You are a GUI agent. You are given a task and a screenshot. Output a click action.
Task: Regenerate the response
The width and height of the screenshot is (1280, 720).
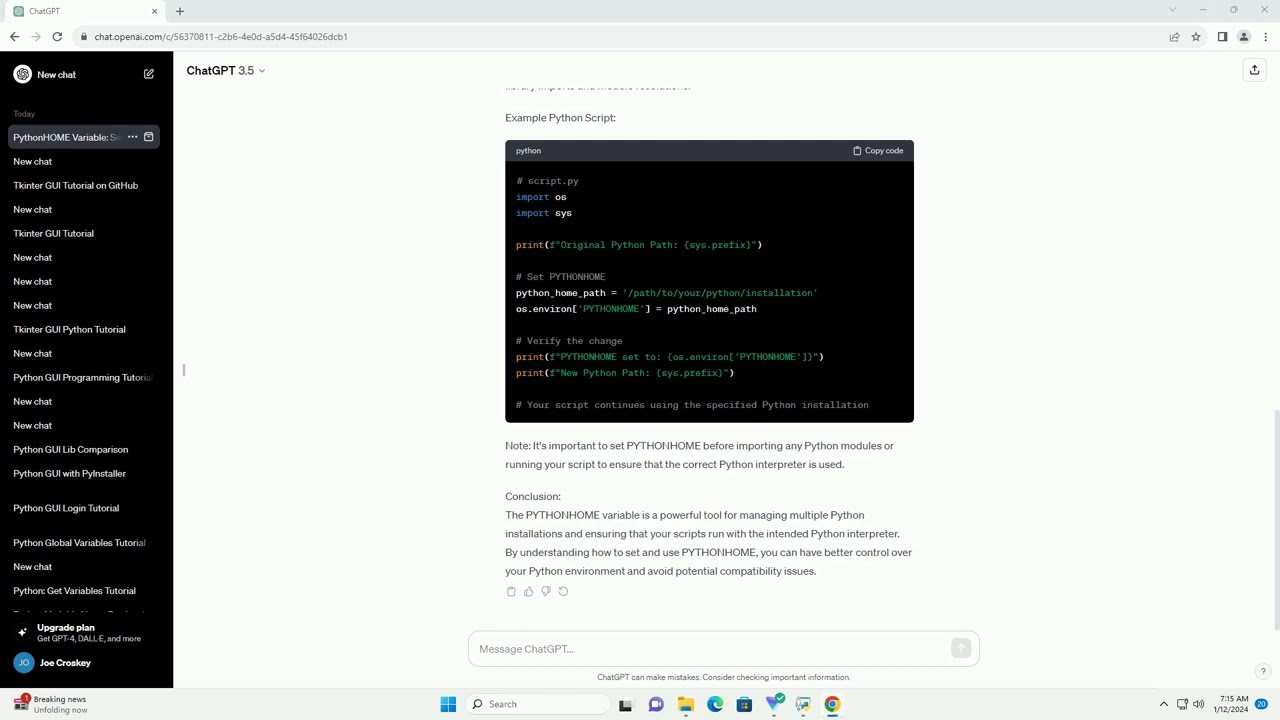(563, 591)
